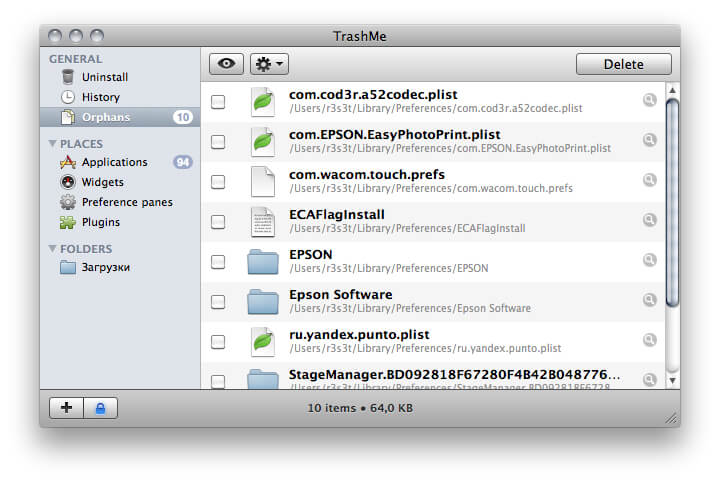Click the blue lock button
Image resolution: width=720 pixels, height=482 pixels.
tap(100, 408)
